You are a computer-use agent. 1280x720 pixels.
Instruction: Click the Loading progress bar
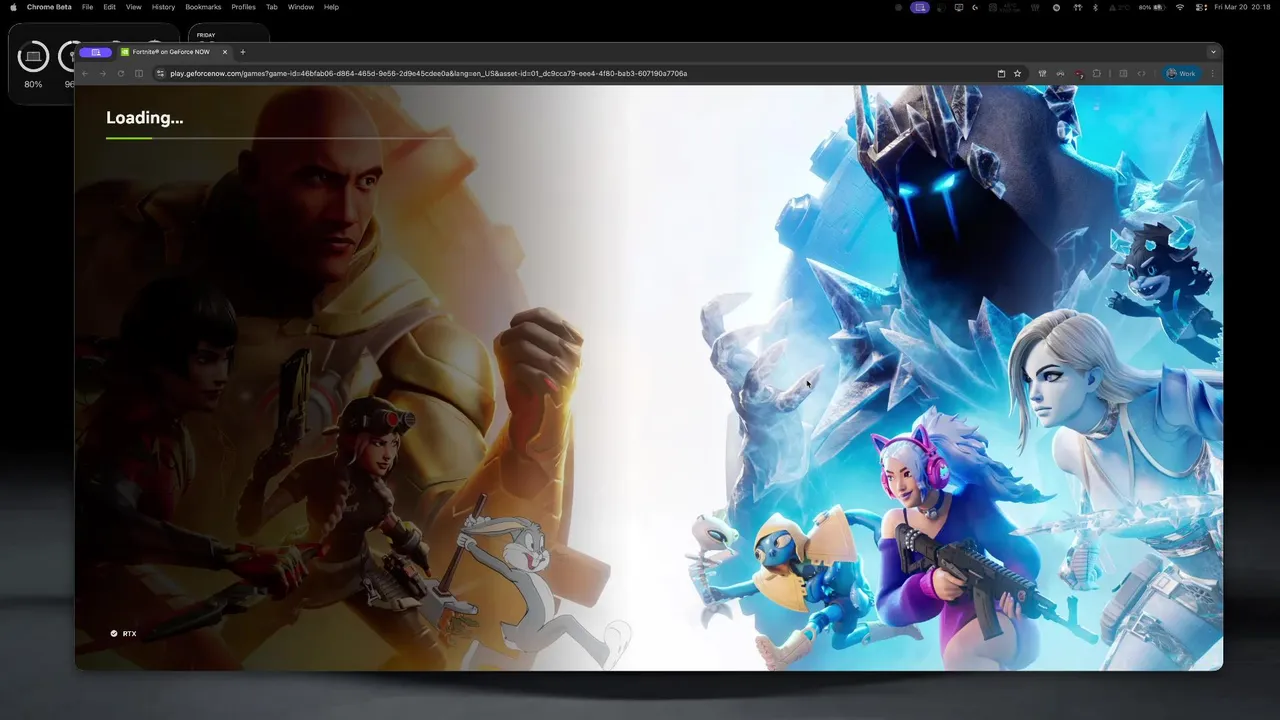278,138
